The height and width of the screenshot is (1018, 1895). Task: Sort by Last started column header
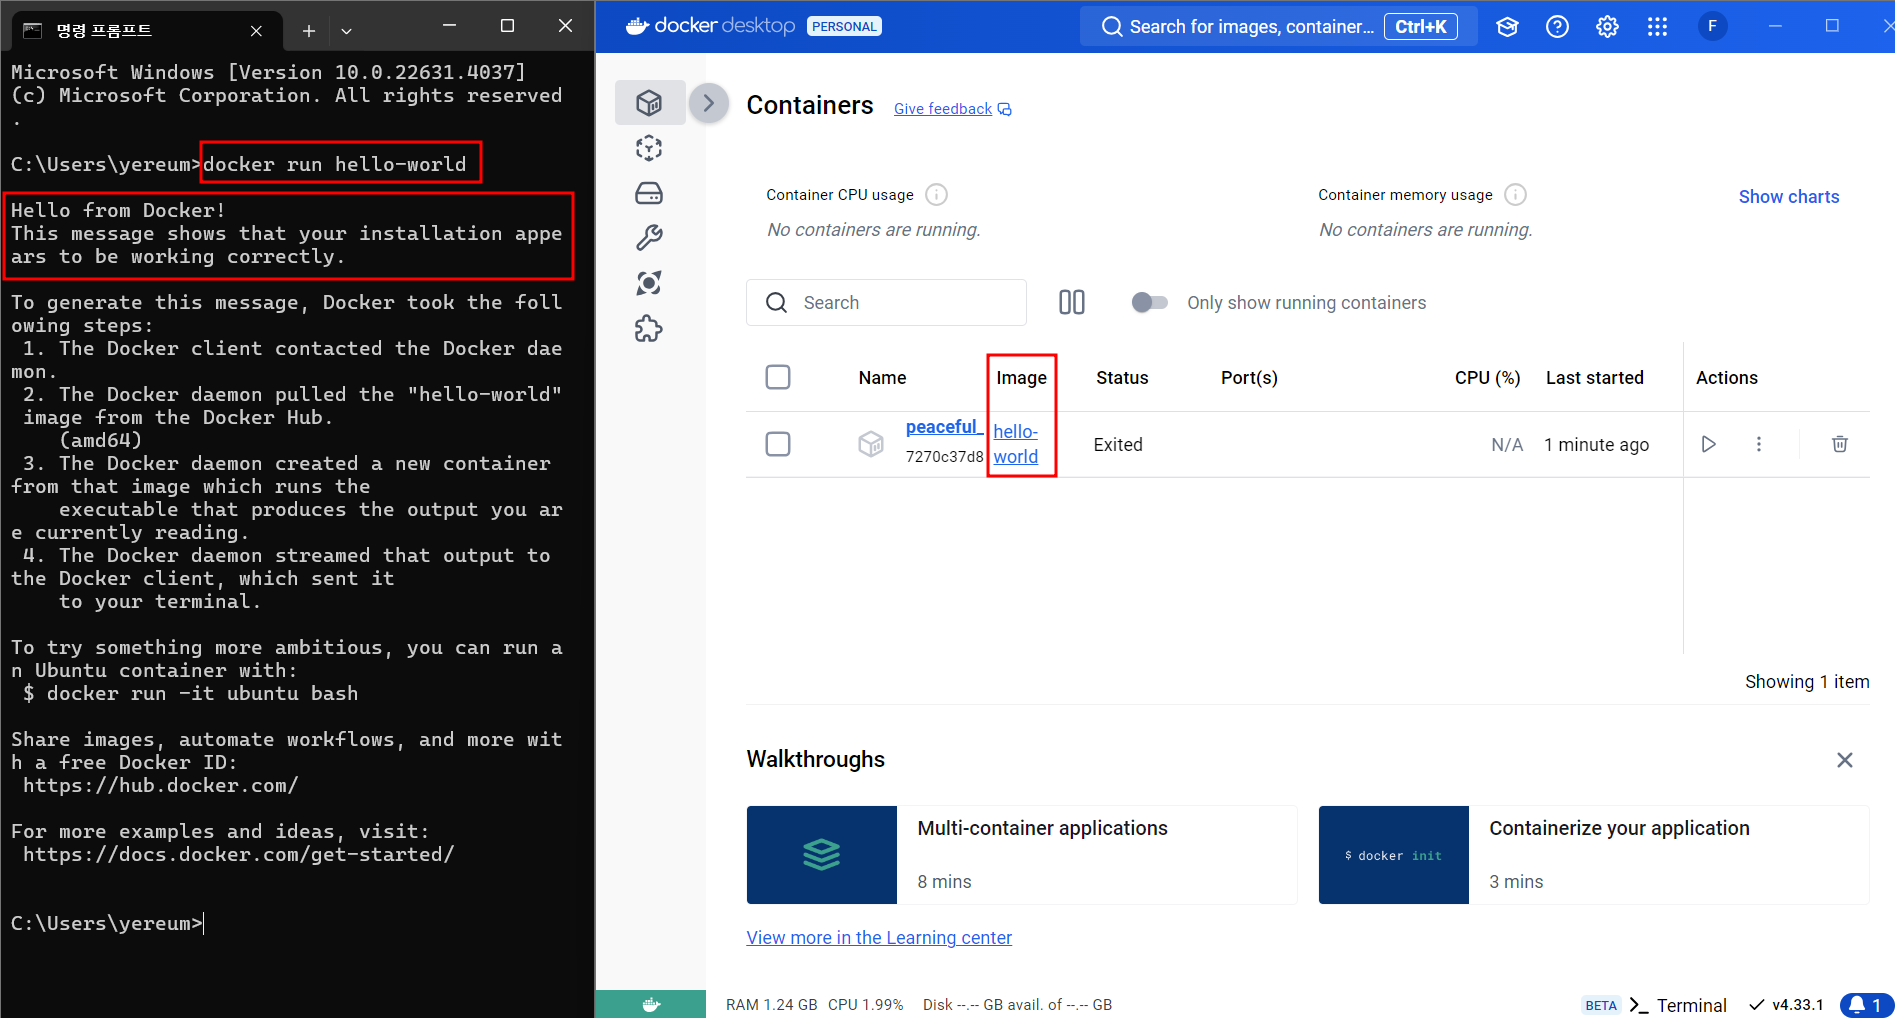click(x=1594, y=378)
